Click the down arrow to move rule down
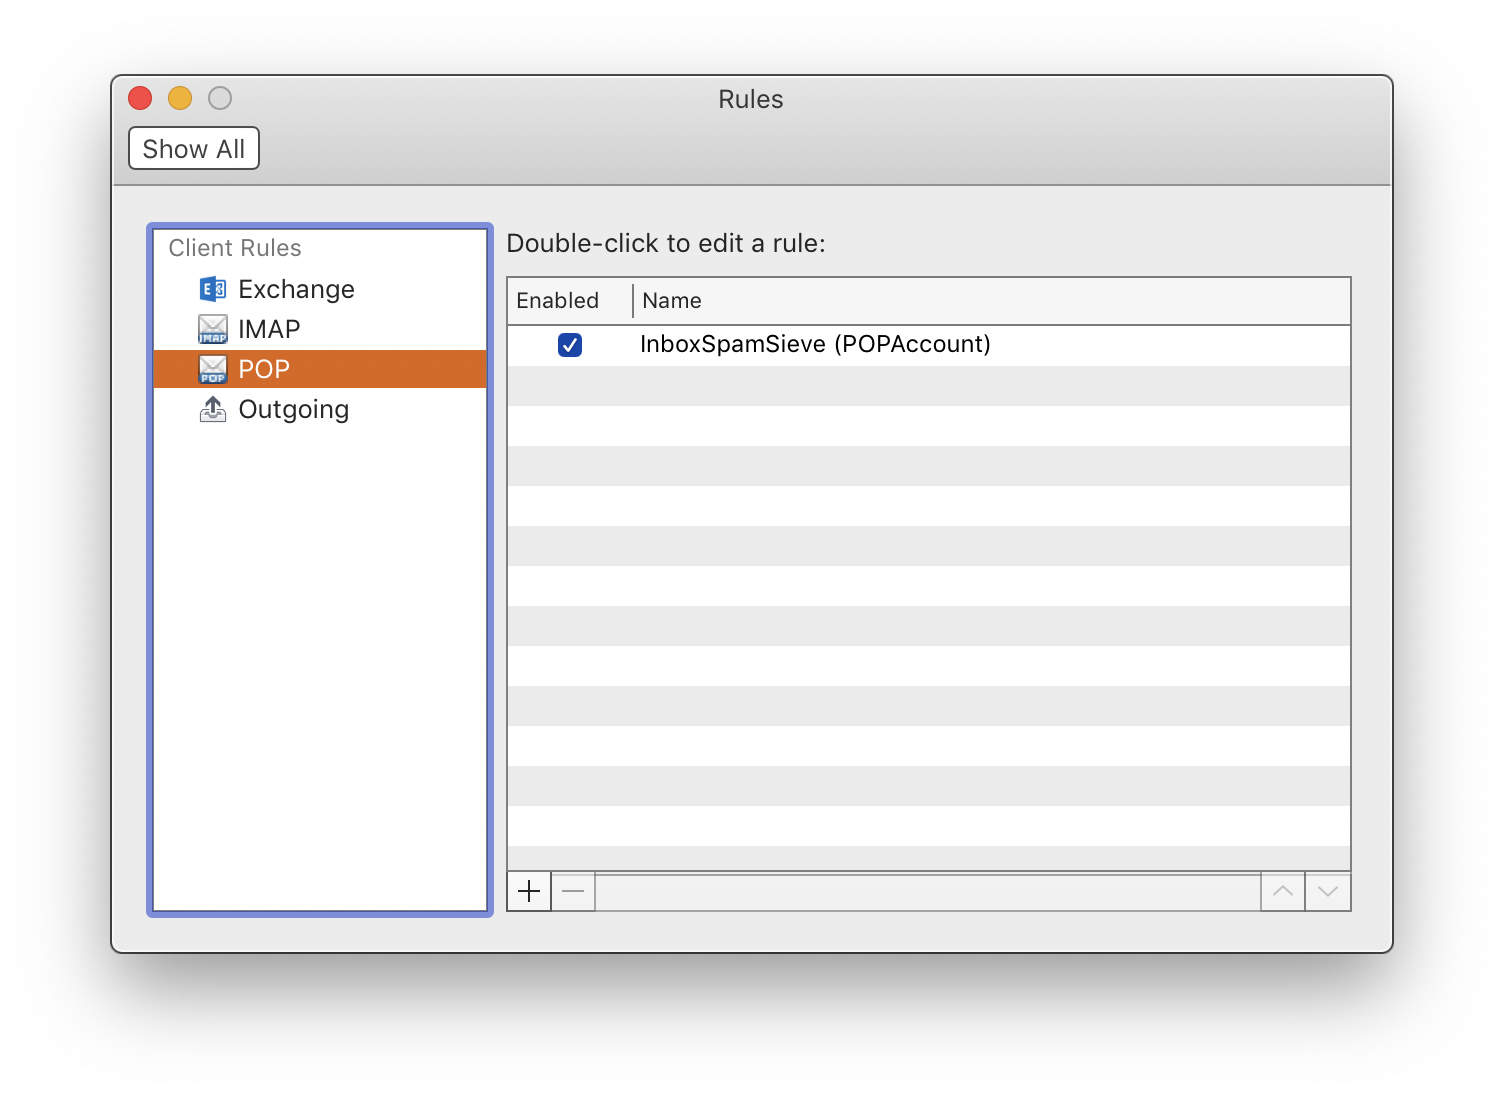1504x1100 pixels. pos(1328,890)
